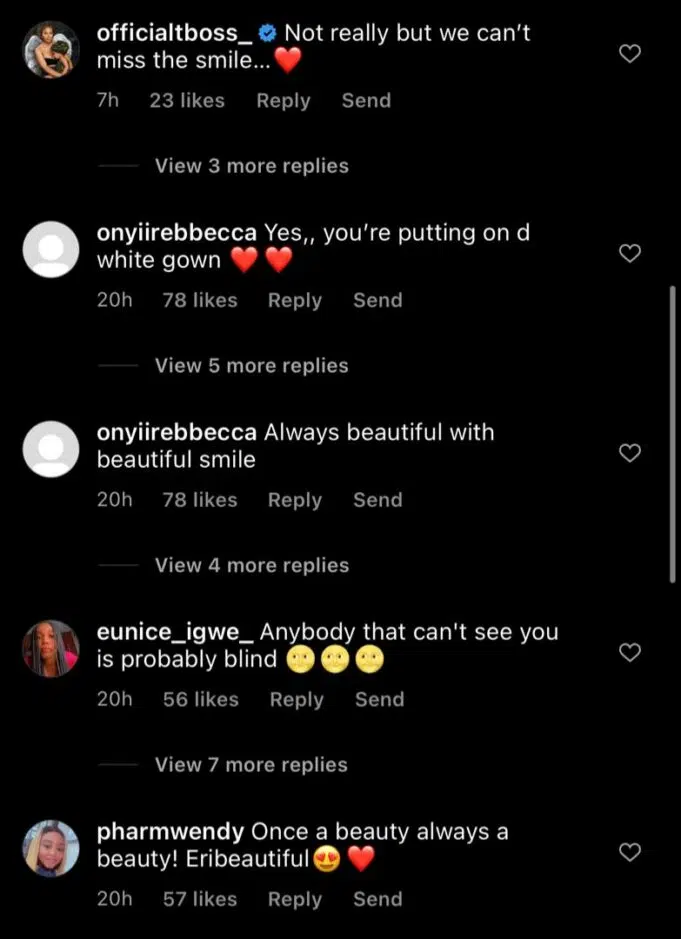The image size is (681, 939).
Task: Like pharmwendy's comment using the heart
Action: (630, 853)
